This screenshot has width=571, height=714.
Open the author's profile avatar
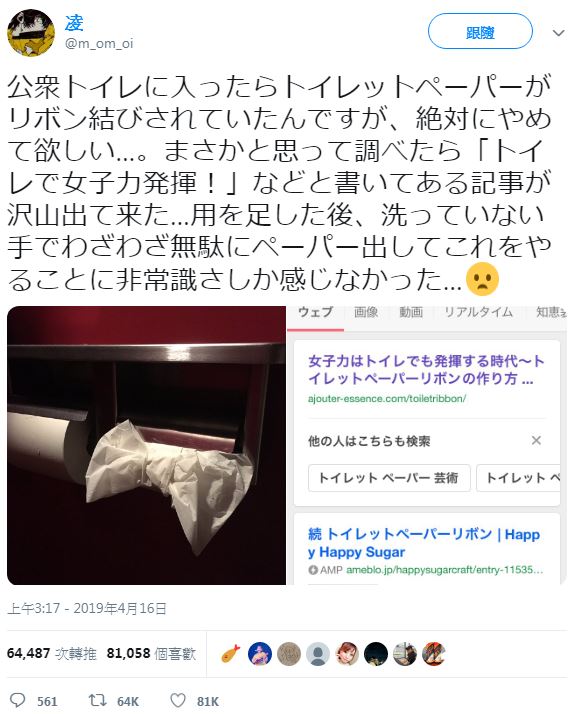coord(31,33)
